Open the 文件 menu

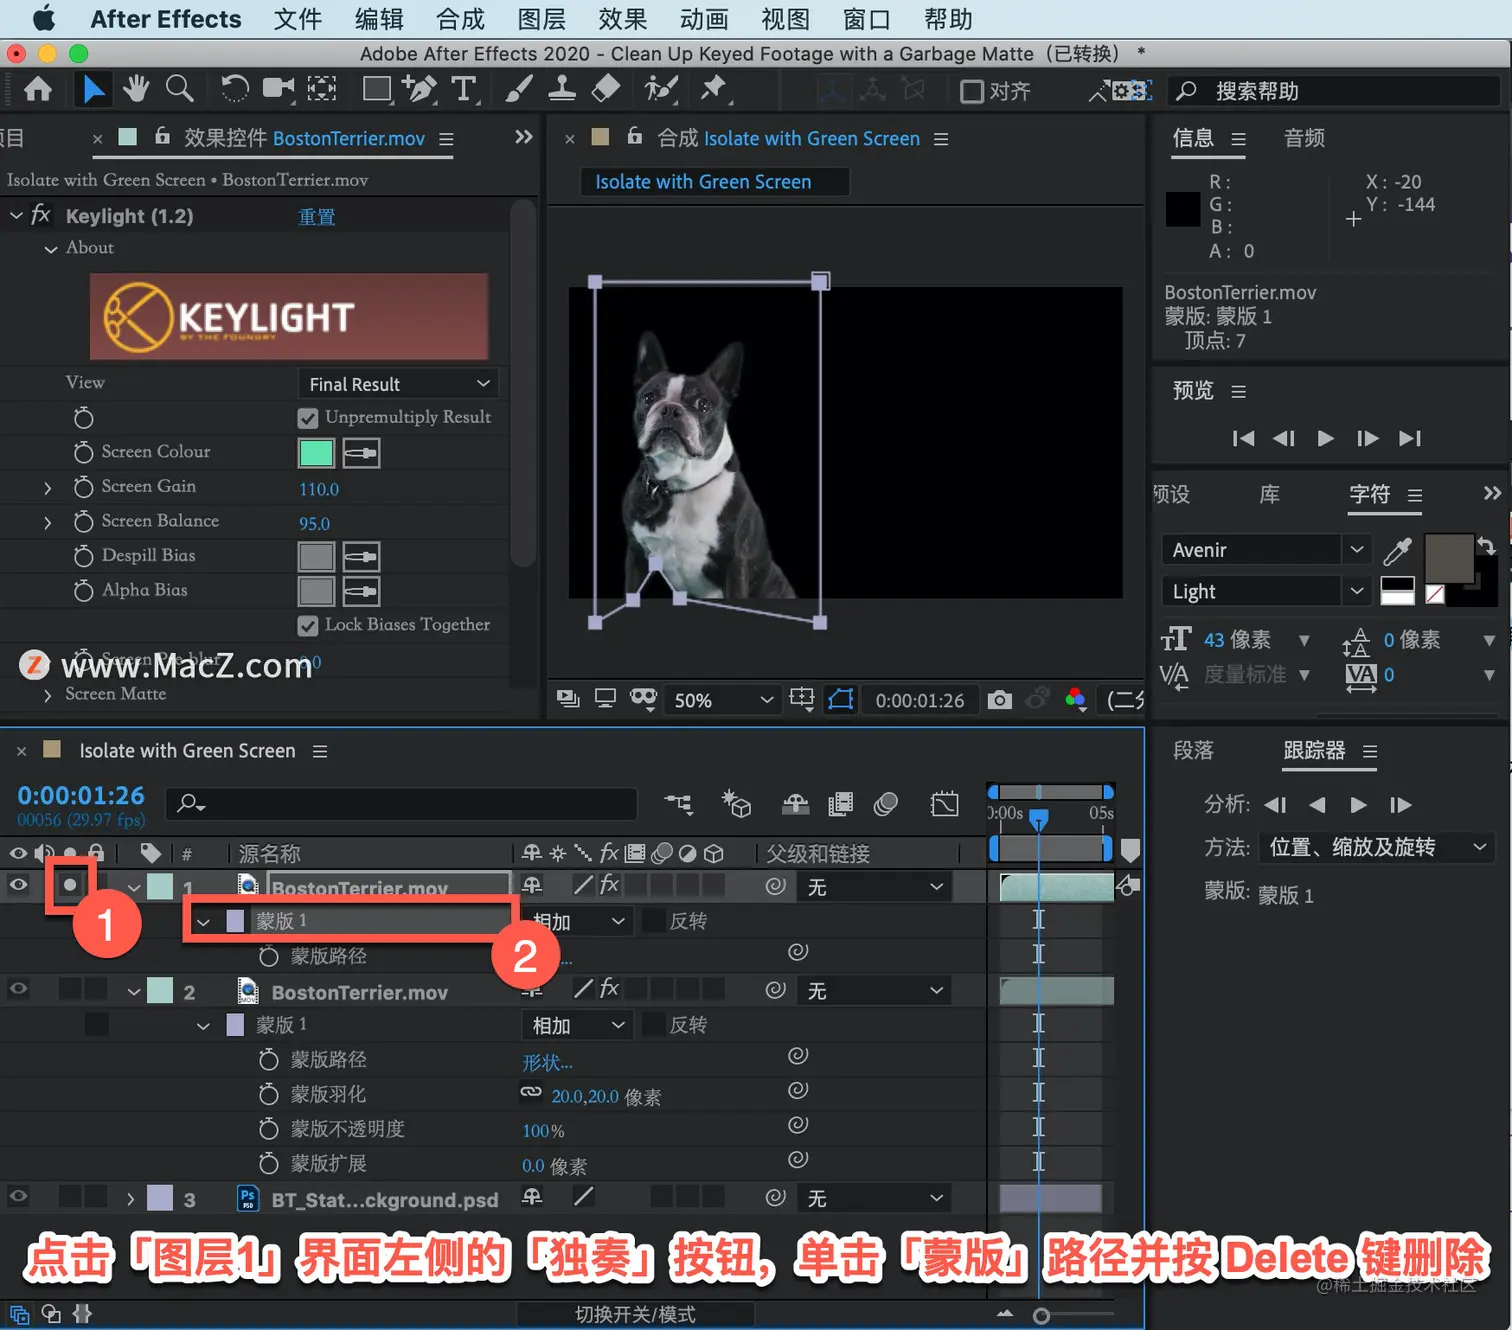297,19
